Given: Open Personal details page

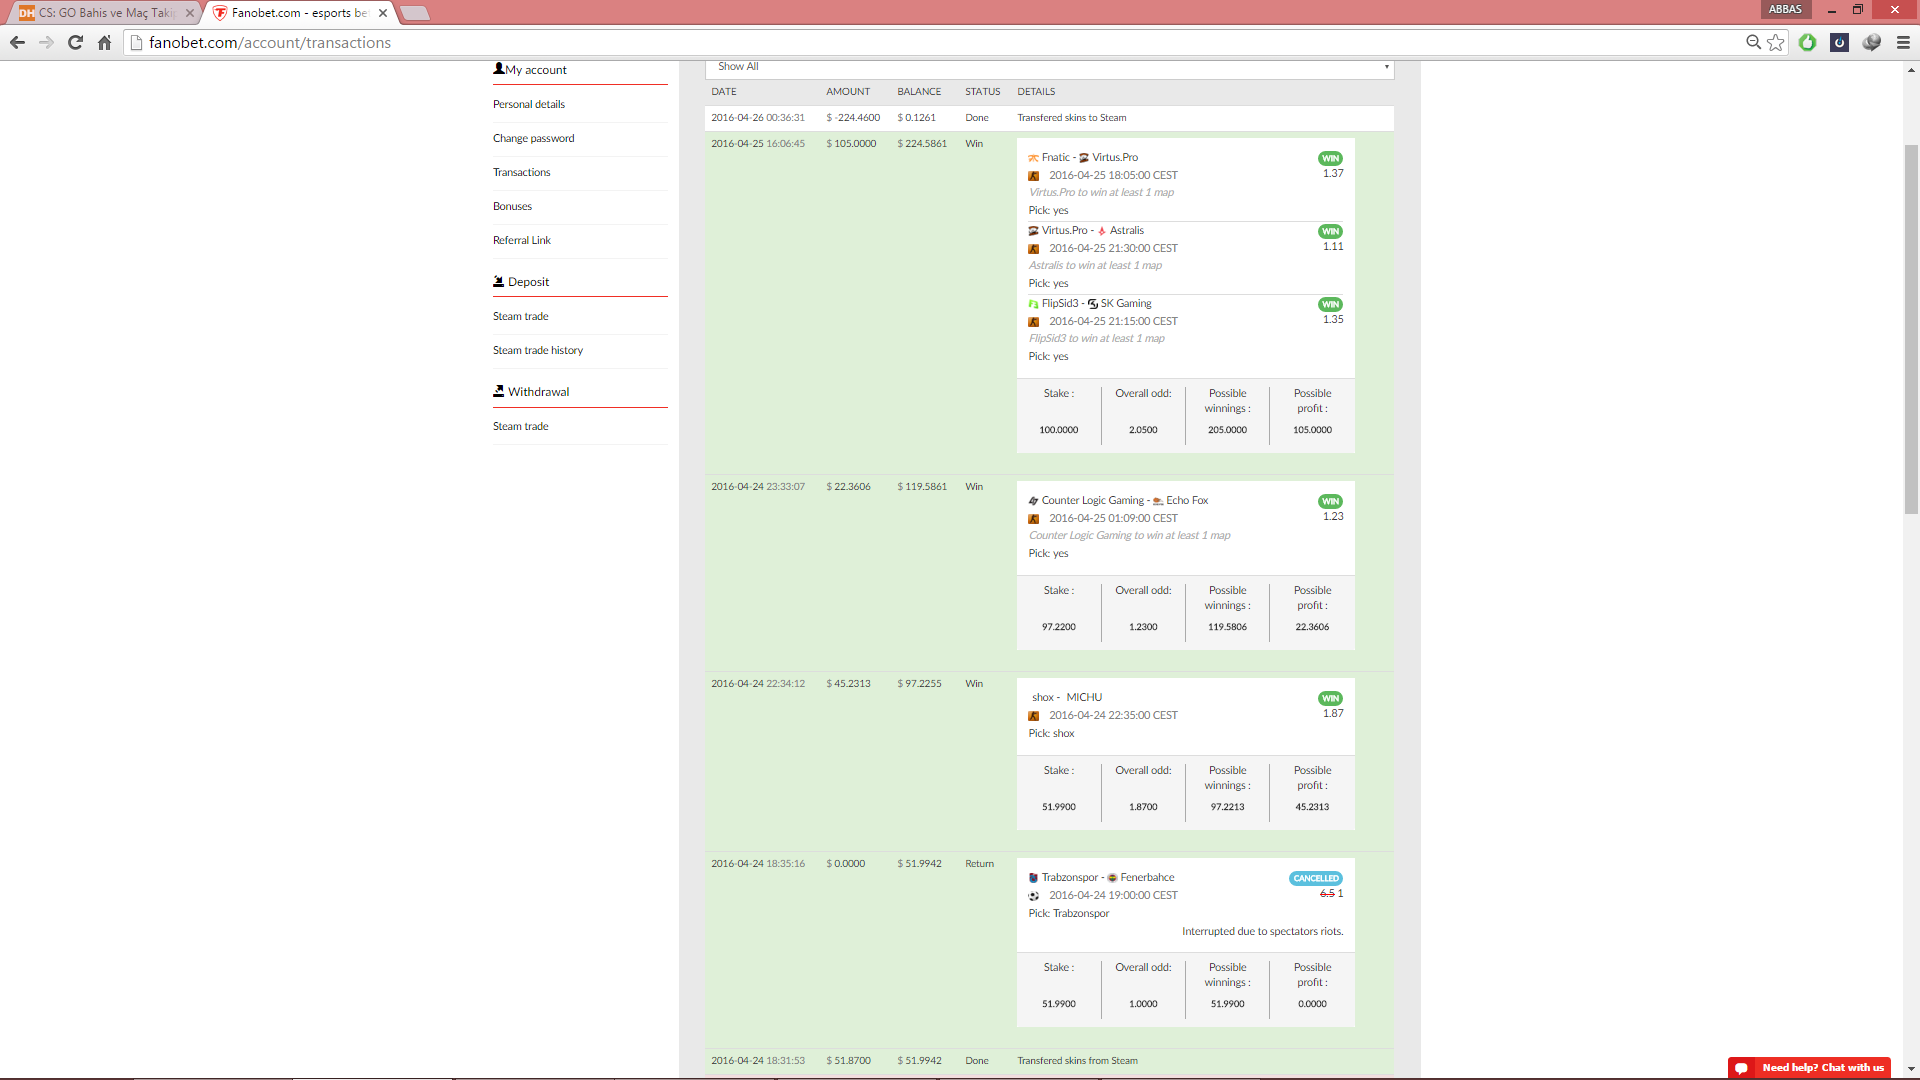Looking at the screenshot, I should 528,104.
